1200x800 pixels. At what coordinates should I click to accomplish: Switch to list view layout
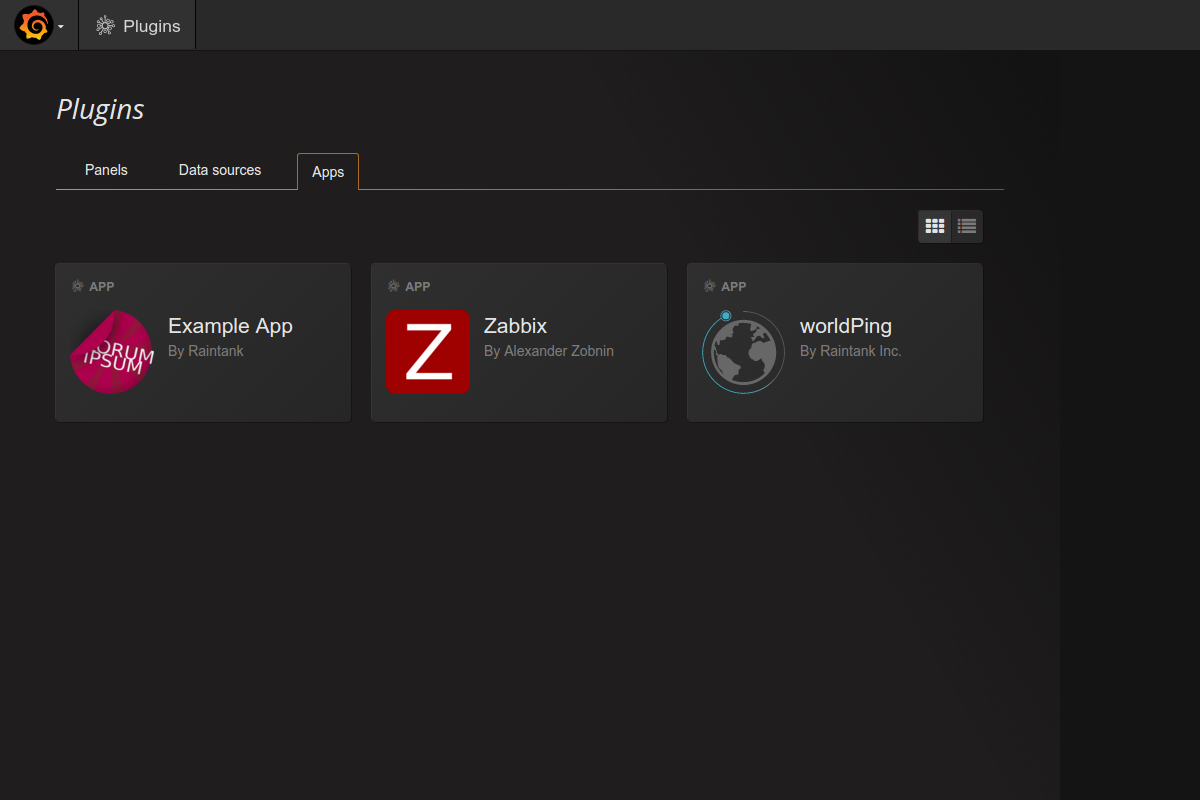click(x=967, y=226)
